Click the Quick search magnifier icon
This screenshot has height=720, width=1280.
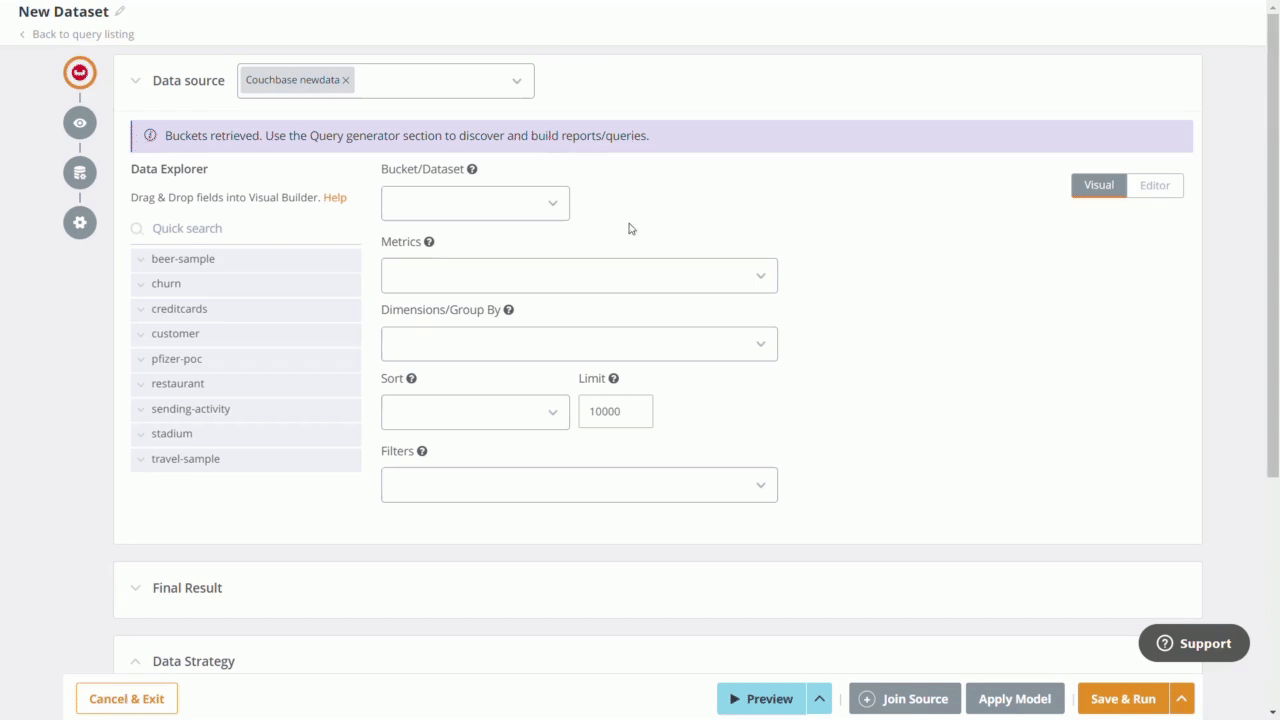(x=136, y=228)
